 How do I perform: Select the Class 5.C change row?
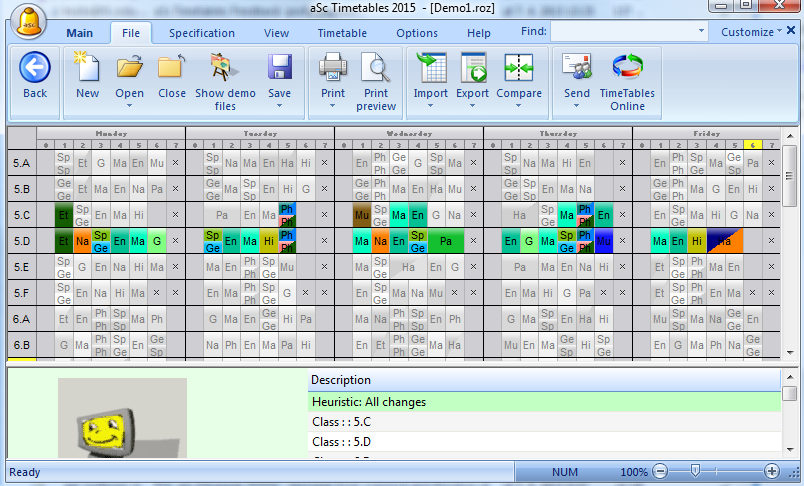(x=544, y=422)
